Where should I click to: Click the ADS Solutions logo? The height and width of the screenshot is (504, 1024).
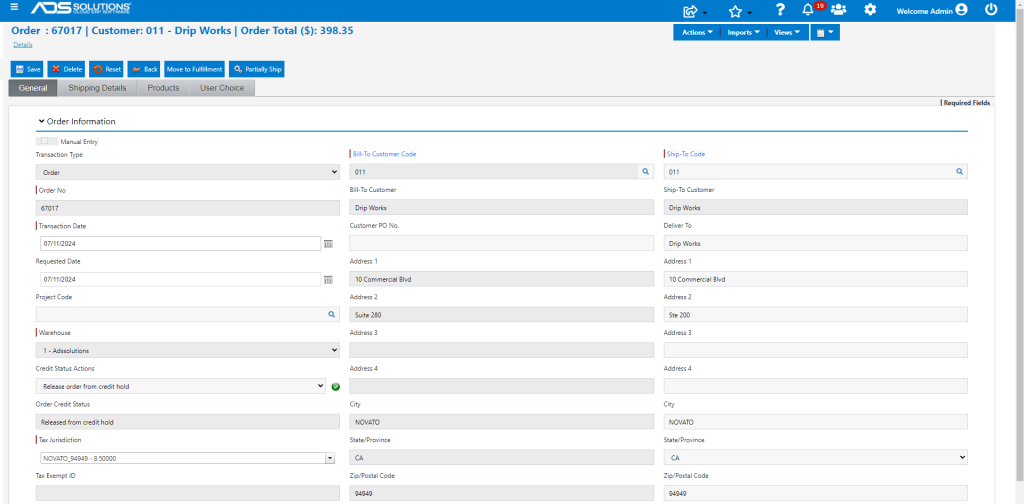(x=80, y=8)
